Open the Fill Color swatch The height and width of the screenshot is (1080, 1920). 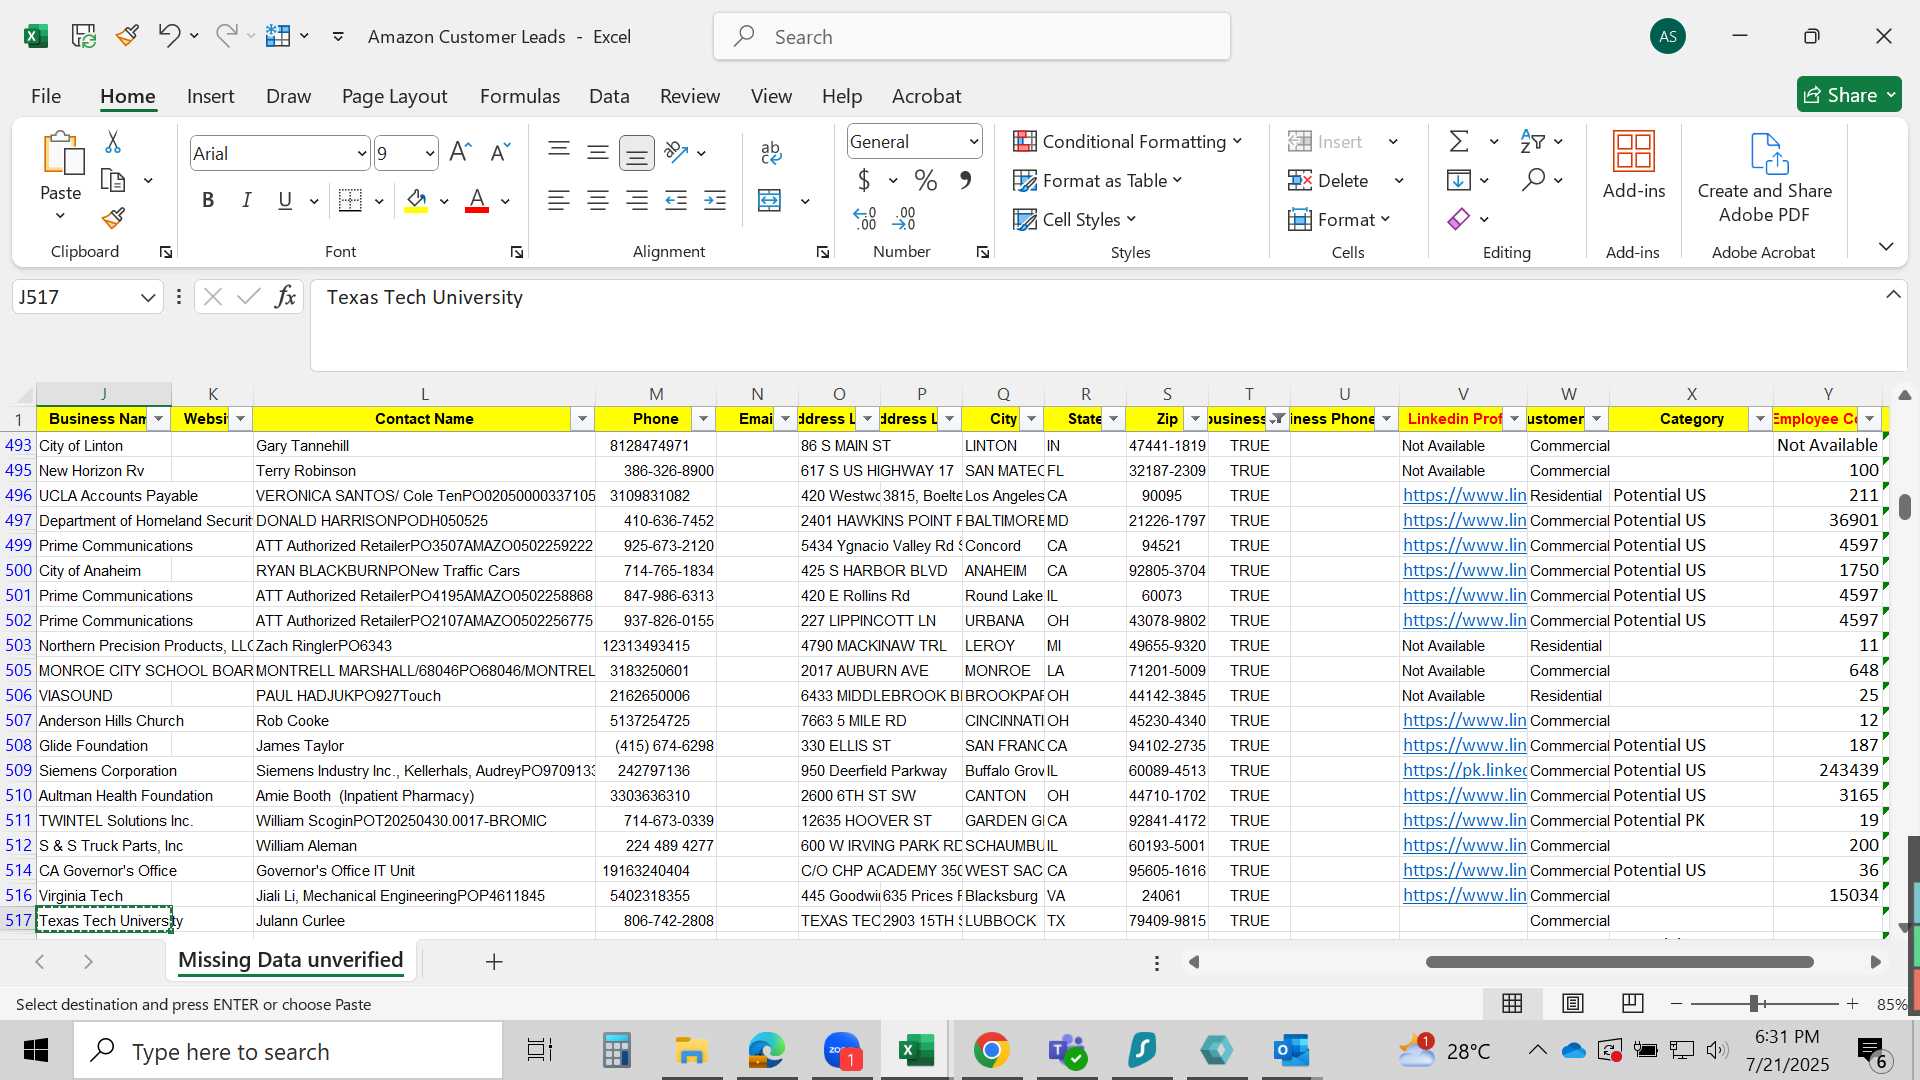(x=417, y=200)
